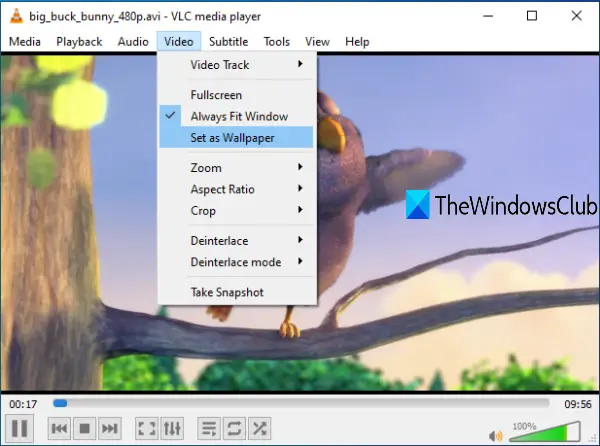Image resolution: width=600 pixels, height=446 pixels.
Task: Expand the Video Track submenu
Action: click(x=236, y=65)
